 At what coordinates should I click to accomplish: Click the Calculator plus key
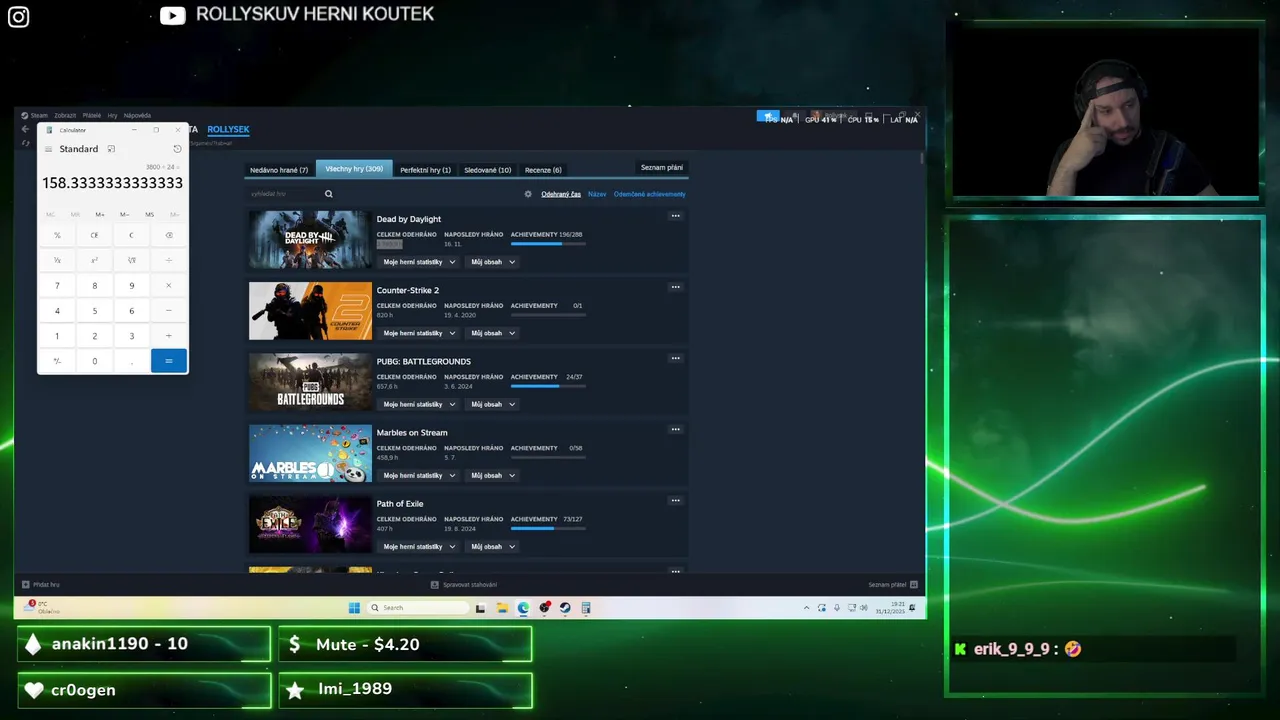click(x=169, y=335)
